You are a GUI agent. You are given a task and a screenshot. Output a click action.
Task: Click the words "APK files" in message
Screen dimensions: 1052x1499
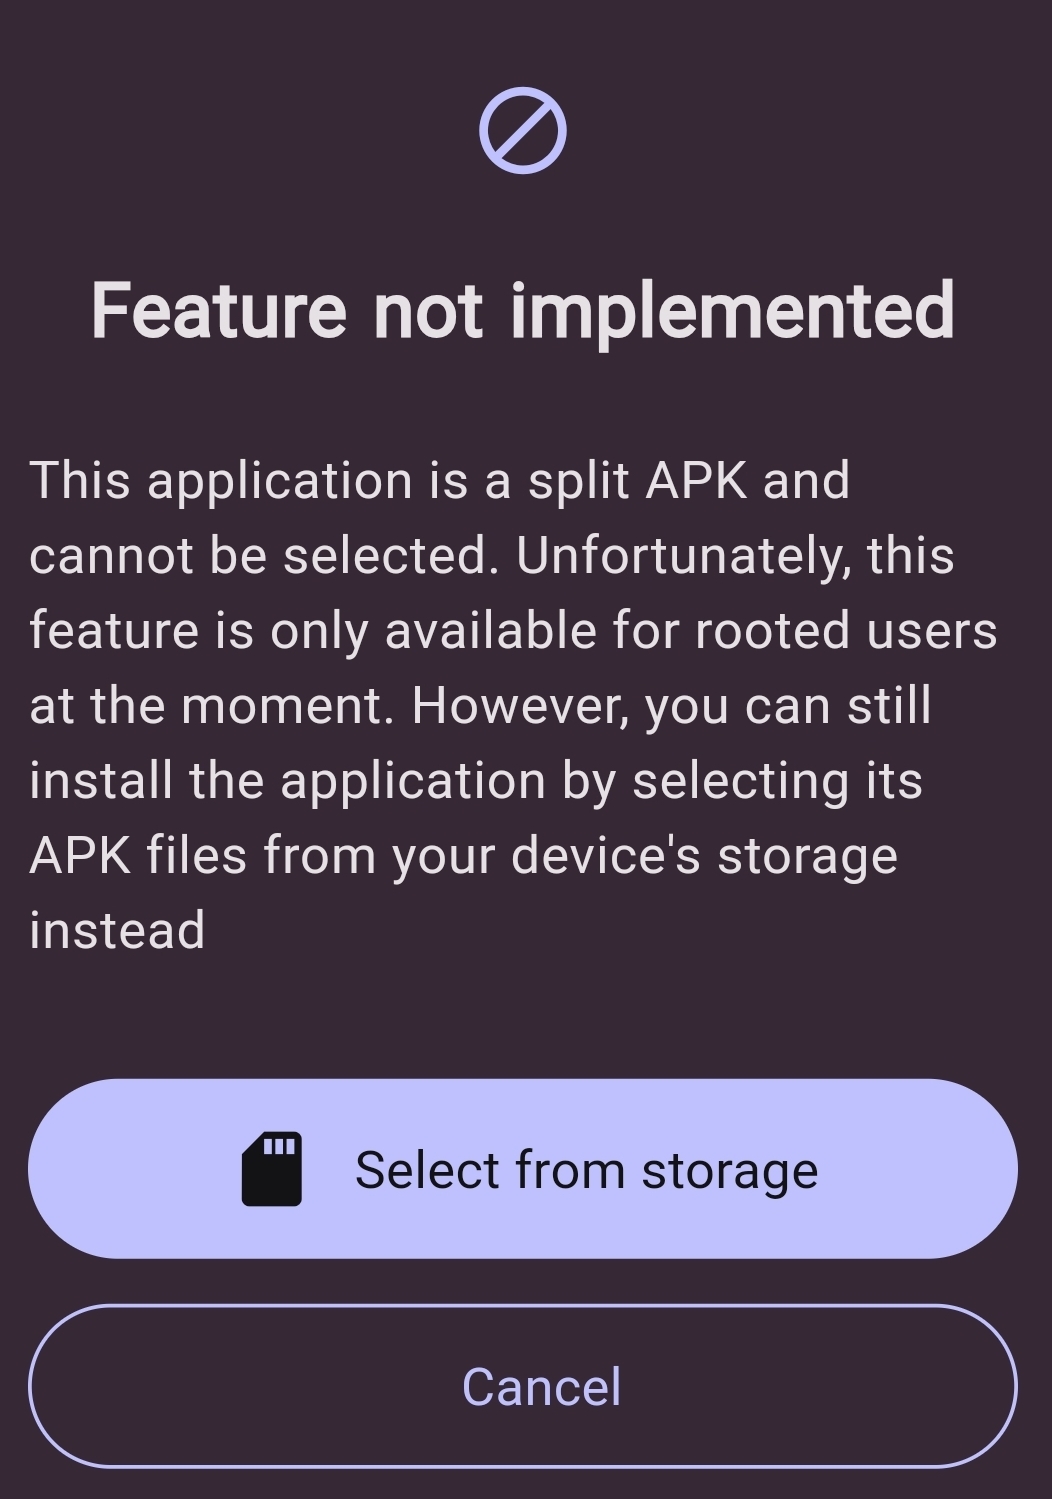[138, 856]
